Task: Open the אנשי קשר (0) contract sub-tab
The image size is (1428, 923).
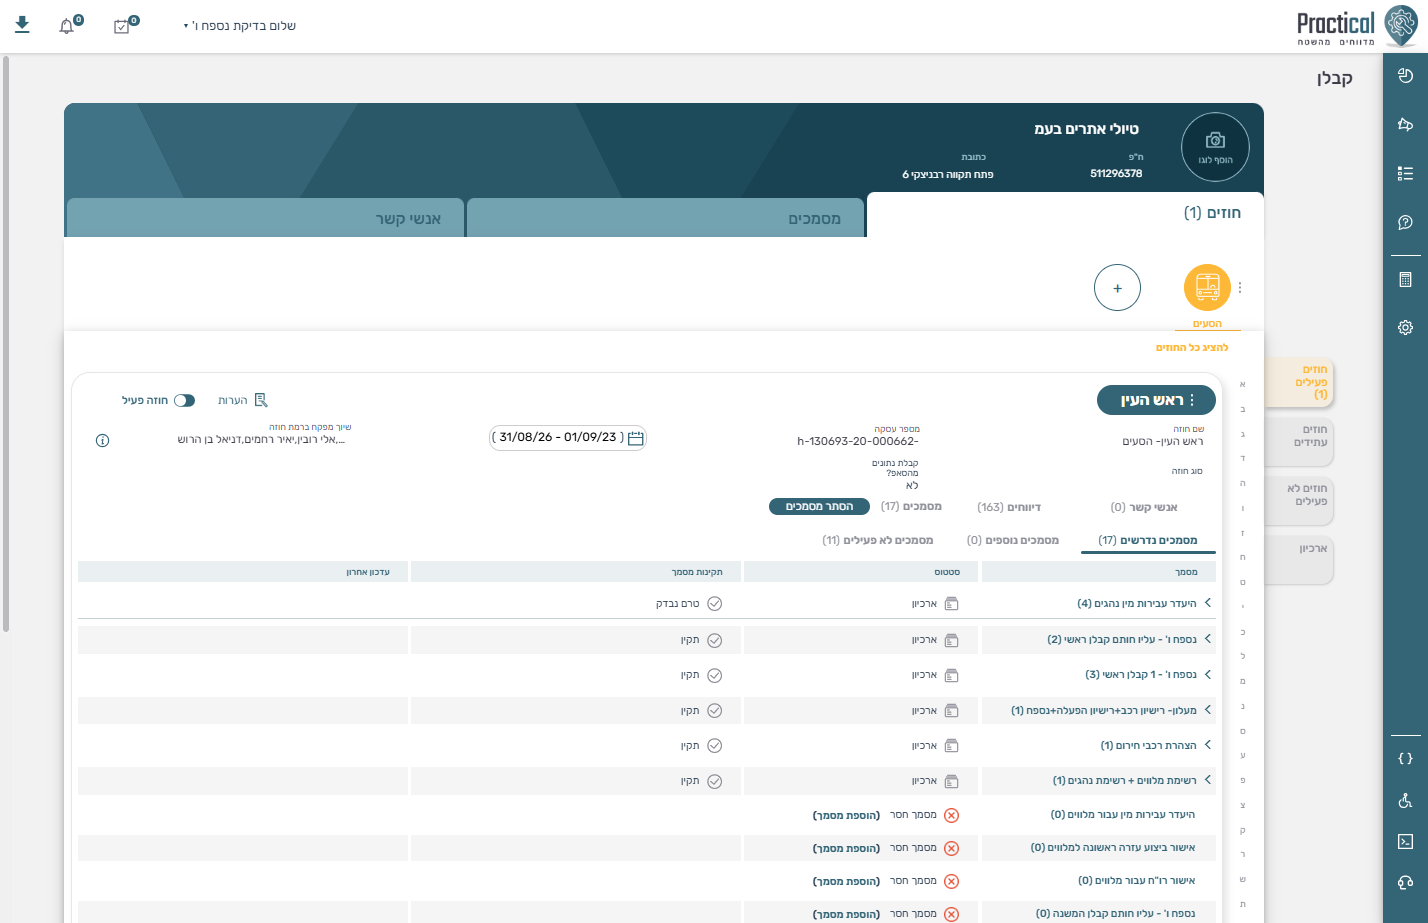Action: click(x=1144, y=507)
